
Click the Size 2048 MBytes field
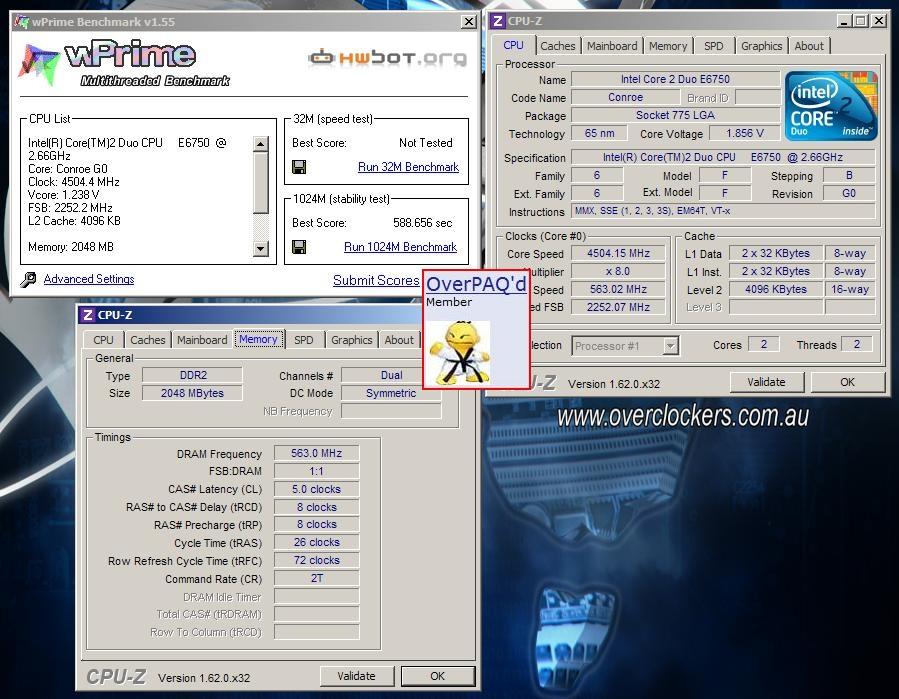pyautogui.click(x=193, y=393)
